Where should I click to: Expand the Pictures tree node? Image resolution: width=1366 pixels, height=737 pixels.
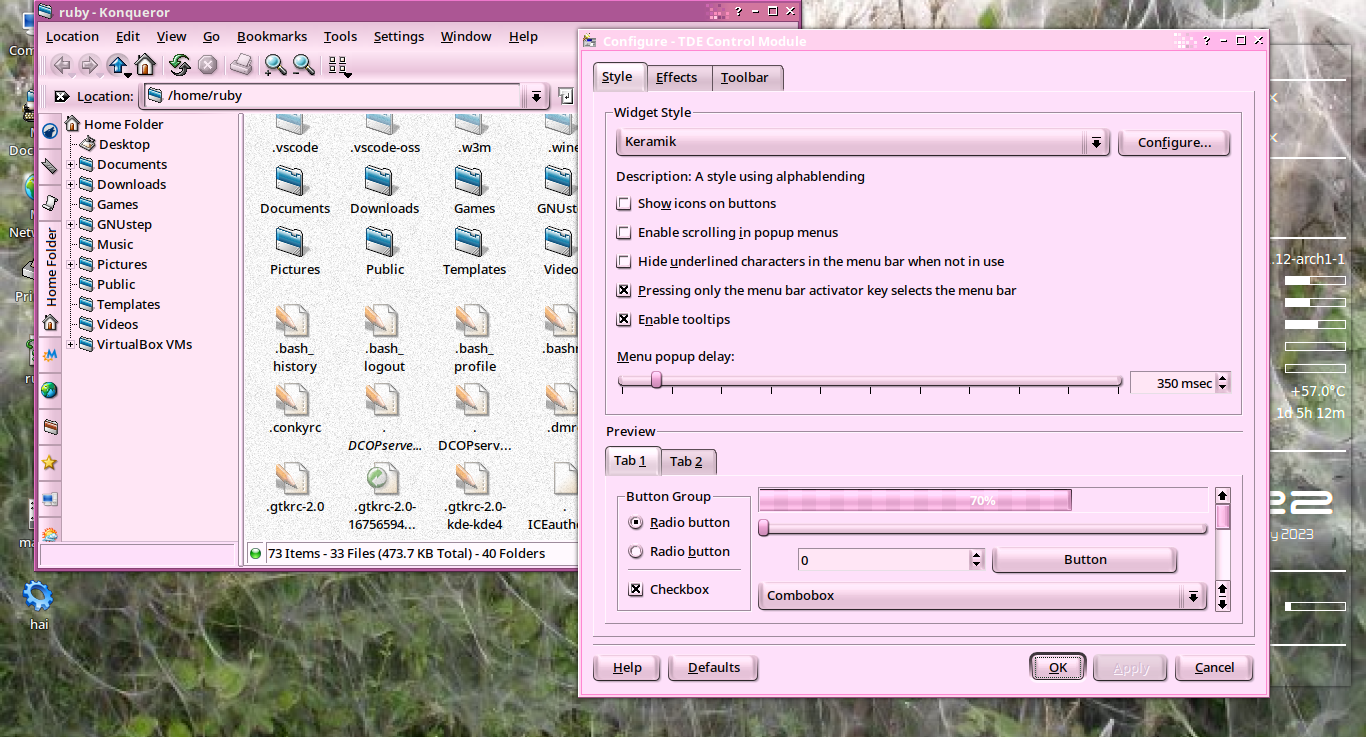pyautogui.click(x=71, y=265)
